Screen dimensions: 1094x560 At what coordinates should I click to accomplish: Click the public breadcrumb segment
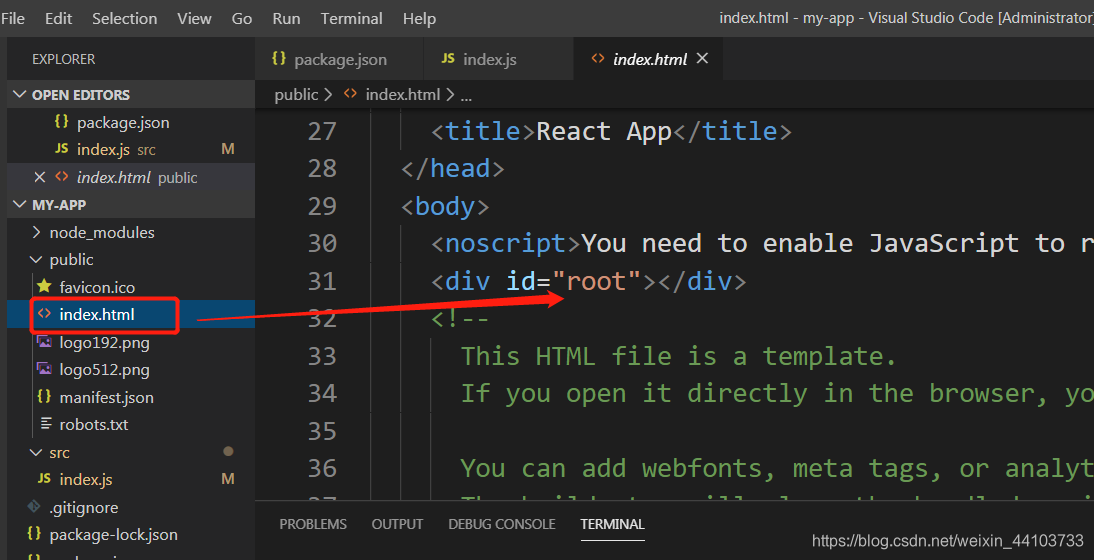tap(296, 94)
